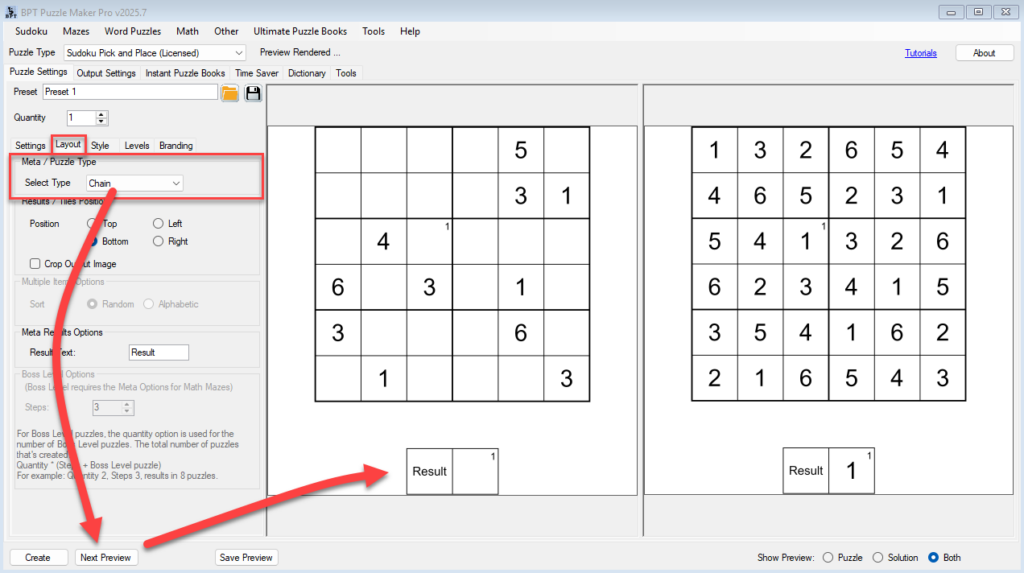Select the Puzzle preview radio button

pyautogui.click(x=827, y=558)
